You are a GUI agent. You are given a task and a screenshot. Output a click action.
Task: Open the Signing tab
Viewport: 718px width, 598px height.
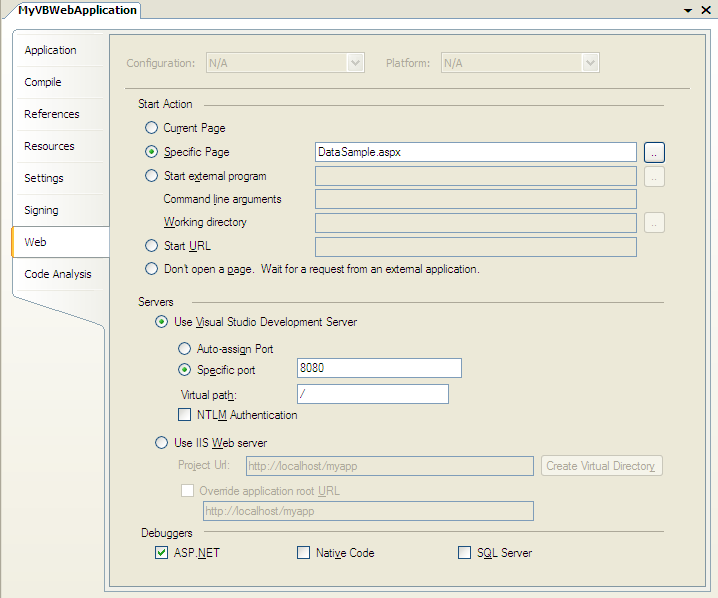tap(42, 210)
